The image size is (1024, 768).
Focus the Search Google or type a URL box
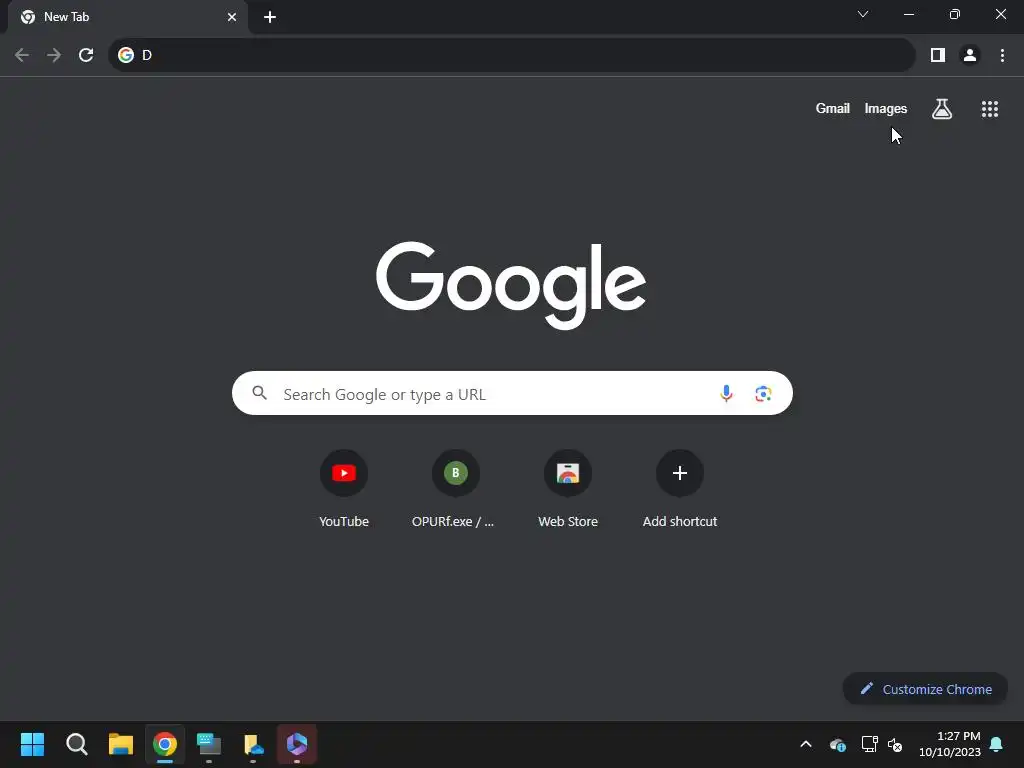(x=512, y=393)
